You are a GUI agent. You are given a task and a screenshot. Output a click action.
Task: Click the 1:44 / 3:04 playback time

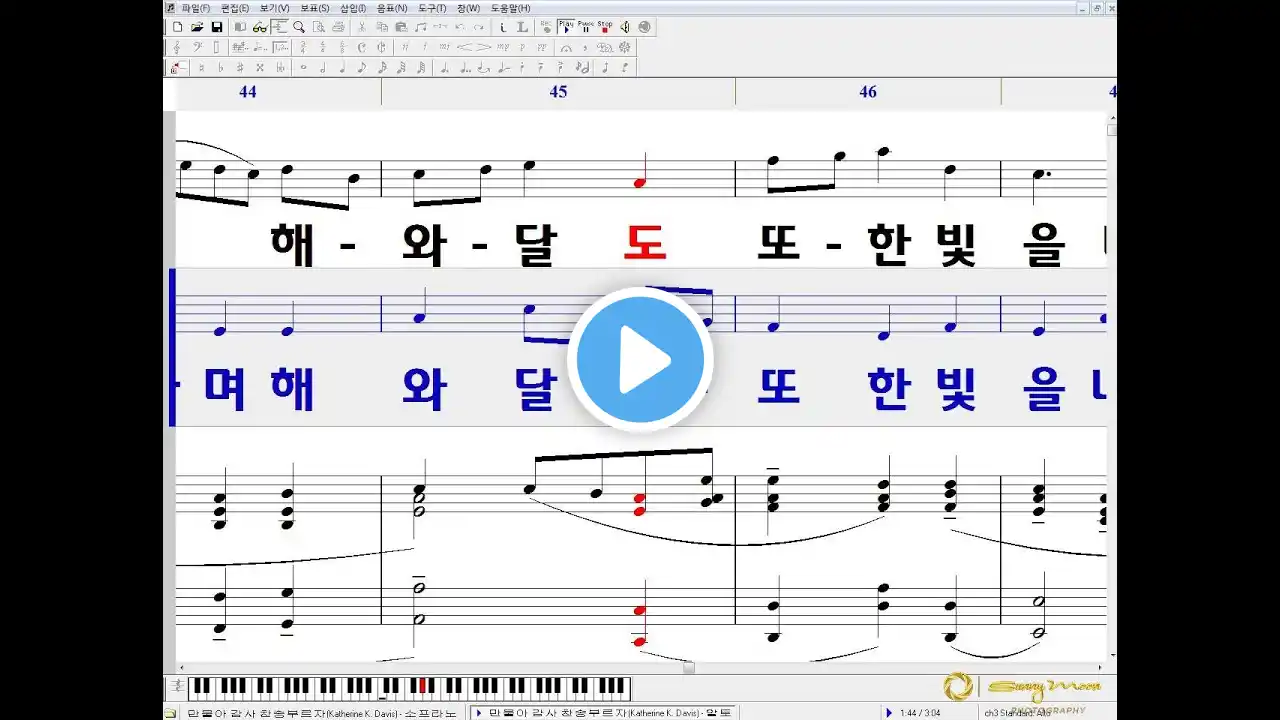[x=918, y=712]
